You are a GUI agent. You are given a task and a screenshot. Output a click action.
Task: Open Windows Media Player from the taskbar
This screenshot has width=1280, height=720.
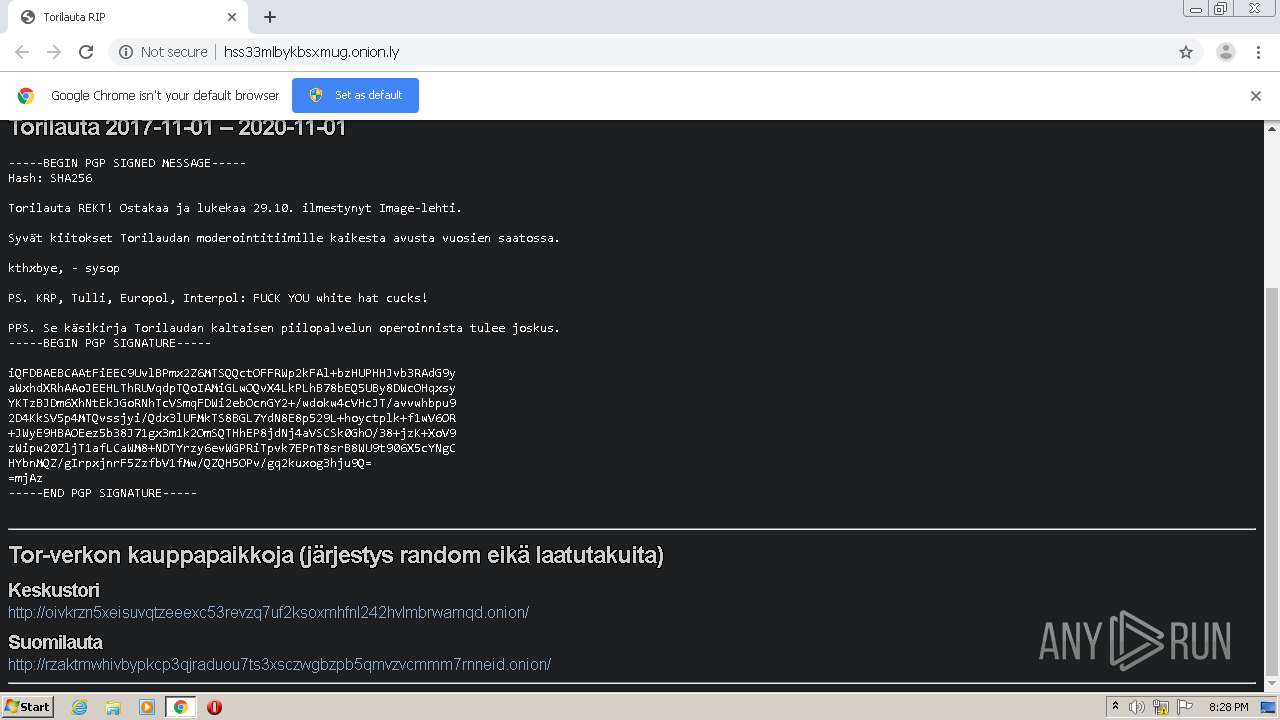[147, 707]
